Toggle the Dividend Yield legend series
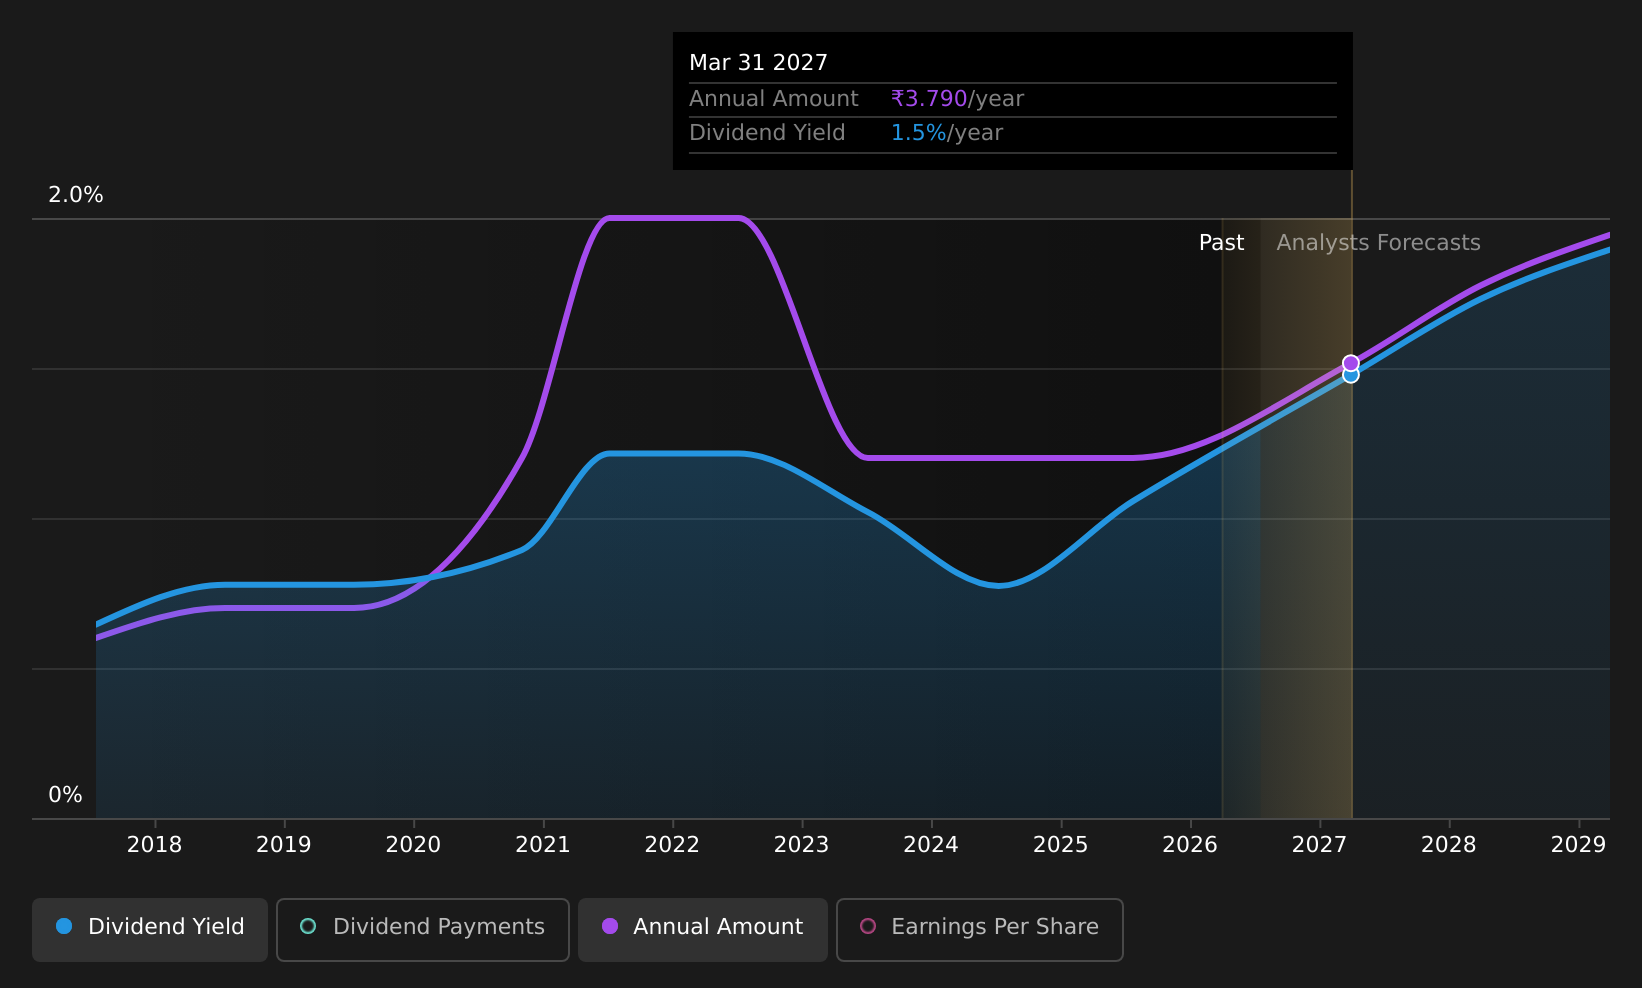The image size is (1642, 988). click(150, 929)
